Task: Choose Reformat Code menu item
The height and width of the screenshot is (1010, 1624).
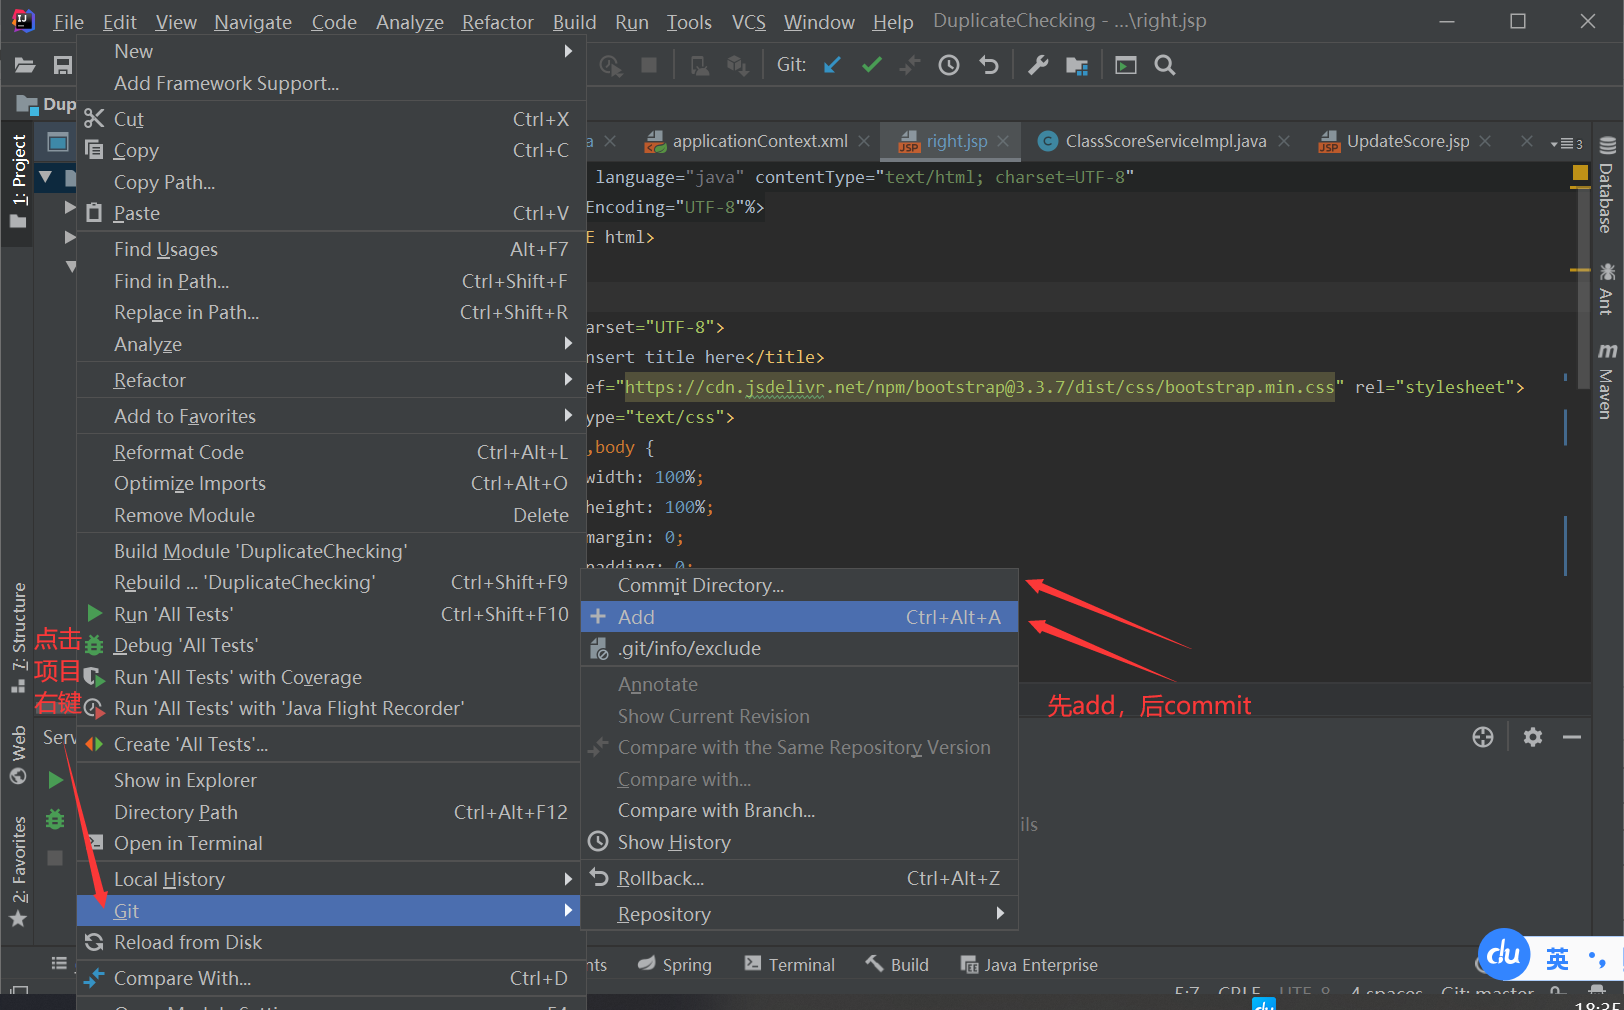Action: point(331,452)
